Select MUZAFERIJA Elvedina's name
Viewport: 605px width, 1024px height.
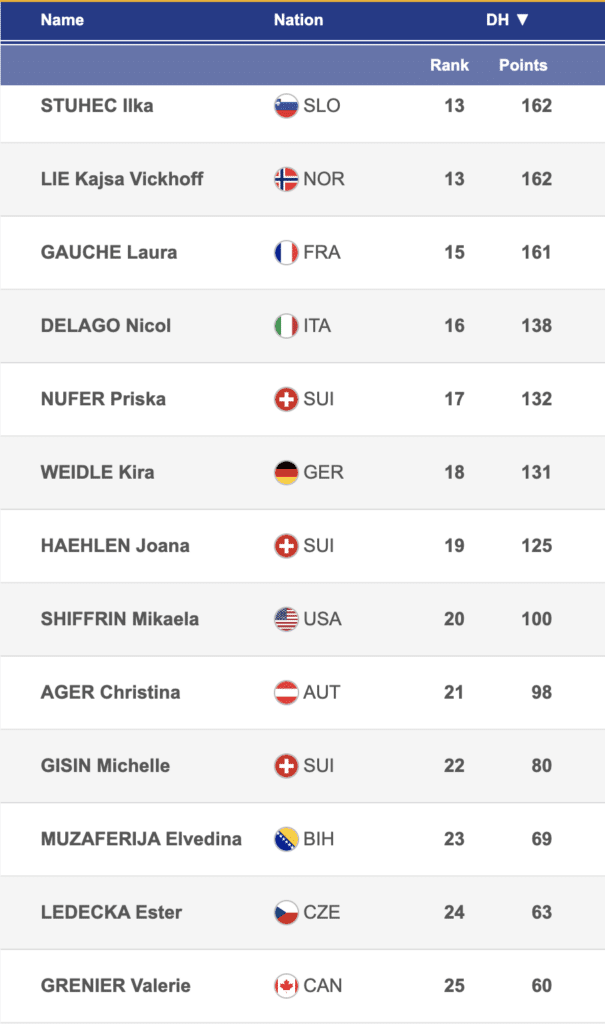141,839
